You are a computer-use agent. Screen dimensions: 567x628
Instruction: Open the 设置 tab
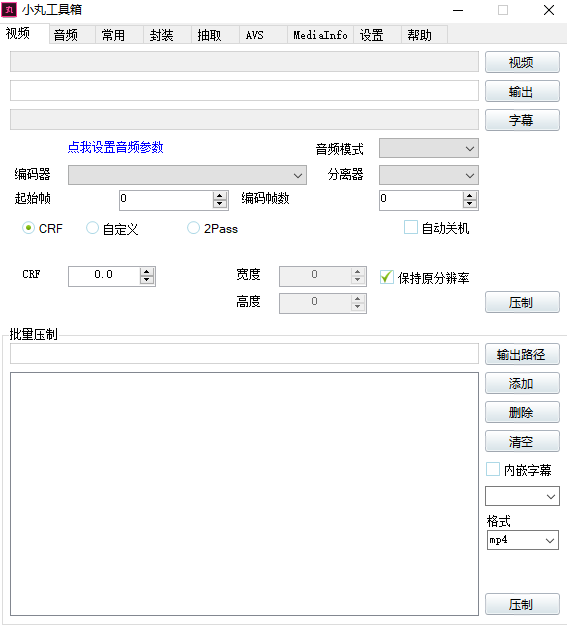point(377,35)
